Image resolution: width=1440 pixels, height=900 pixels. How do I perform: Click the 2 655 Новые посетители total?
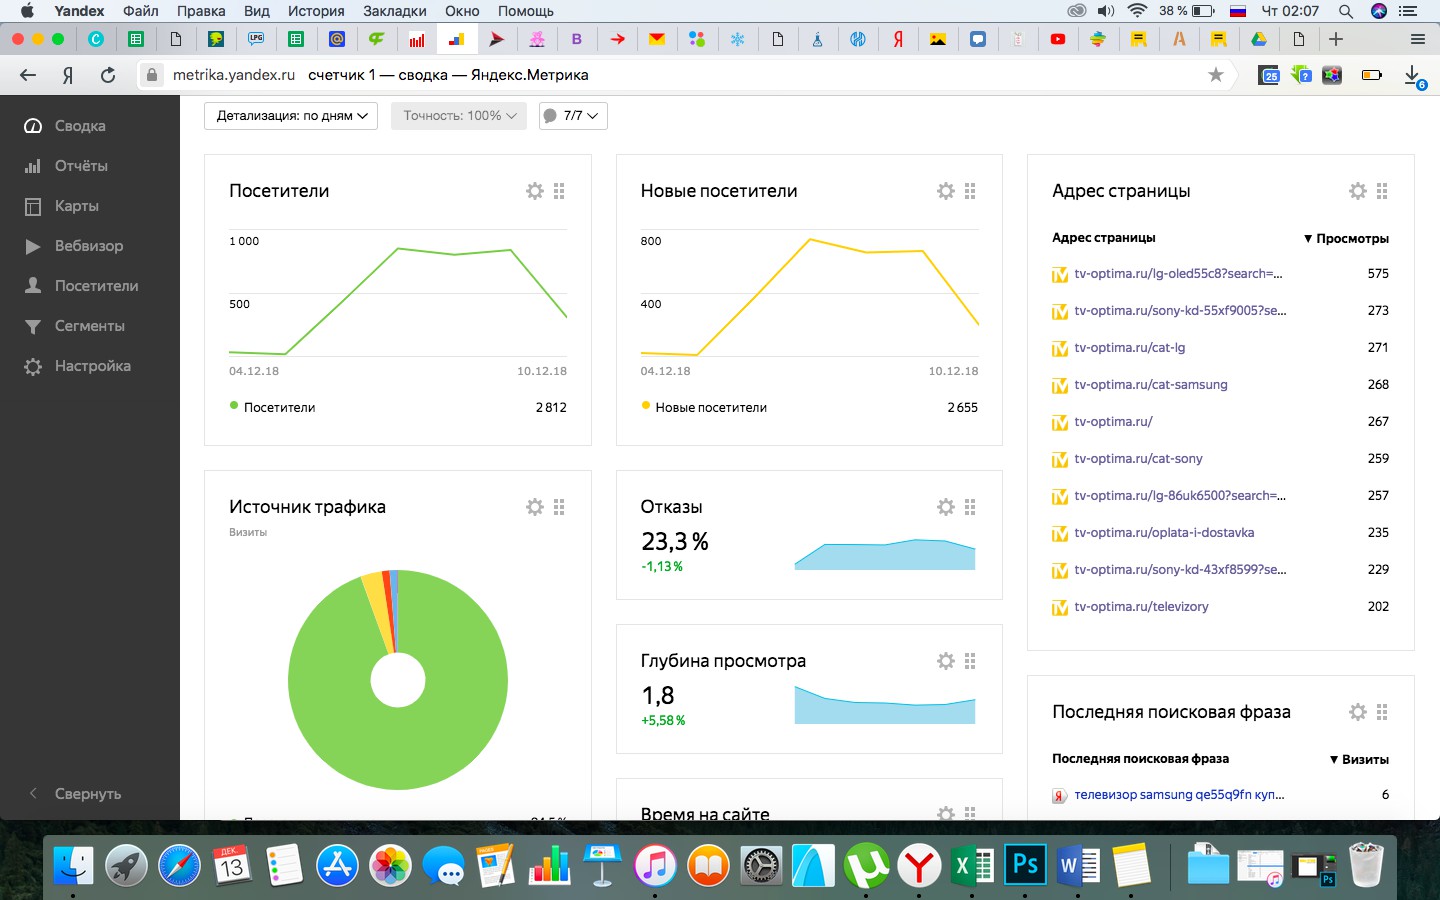tap(962, 407)
